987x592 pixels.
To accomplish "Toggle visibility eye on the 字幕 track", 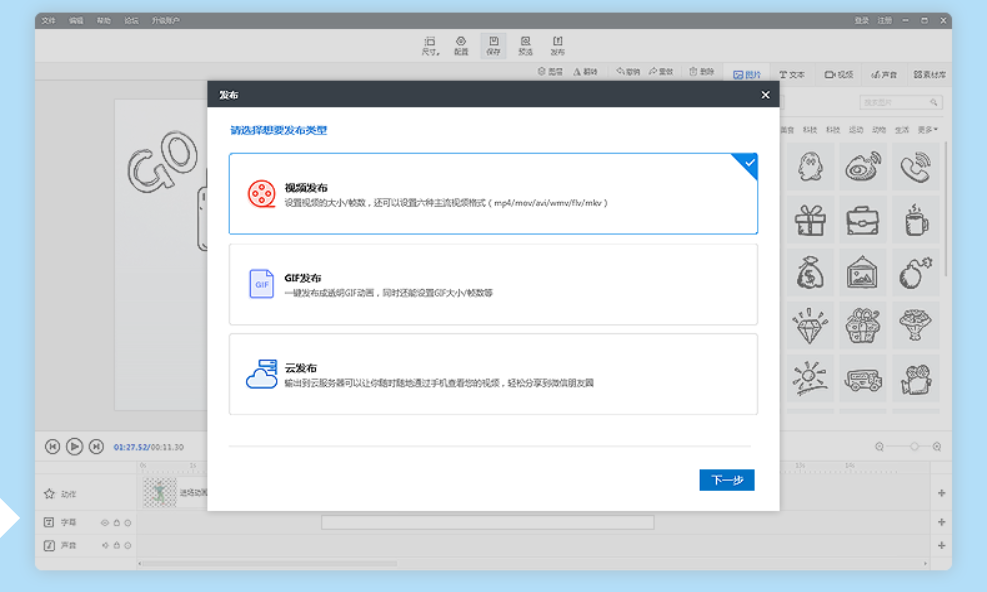I will coord(105,523).
